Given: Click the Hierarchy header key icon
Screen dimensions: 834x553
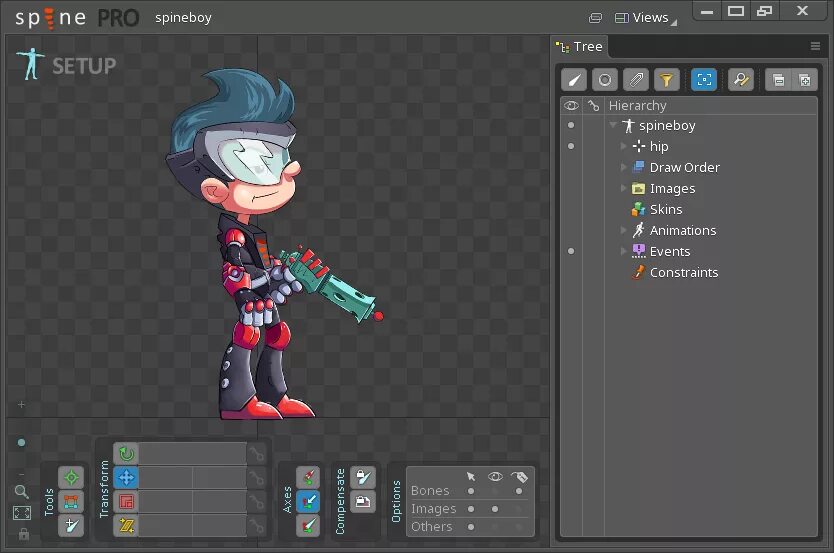Looking at the screenshot, I should [594, 106].
